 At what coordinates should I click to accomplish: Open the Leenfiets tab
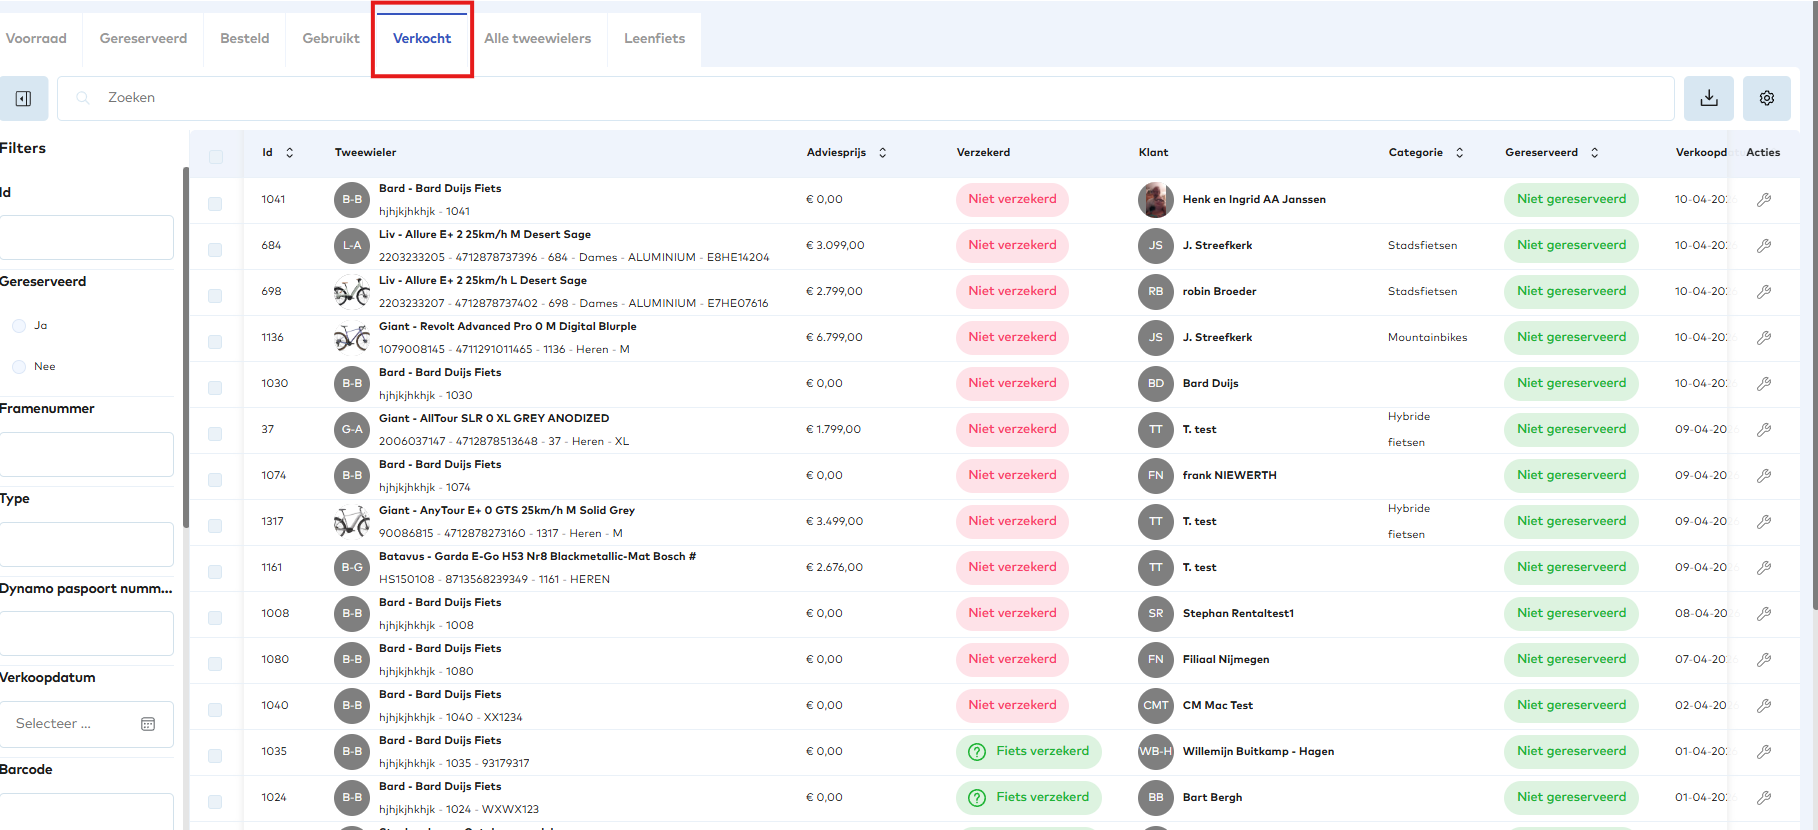(654, 39)
